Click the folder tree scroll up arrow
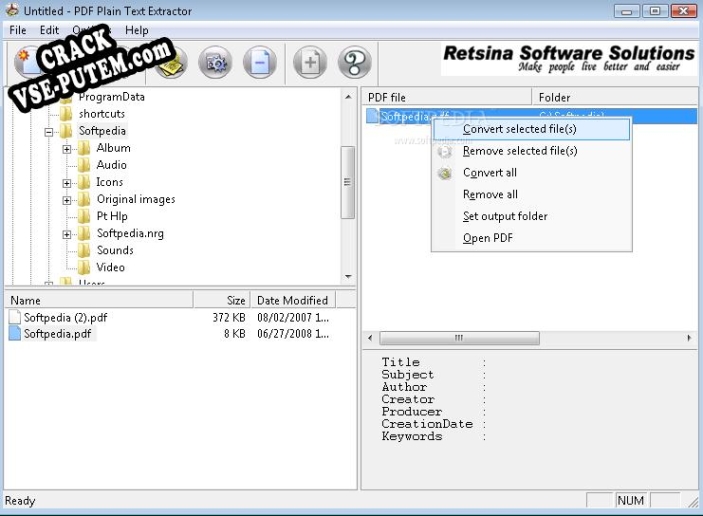Image resolution: width=703 pixels, height=516 pixels. coord(348,97)
